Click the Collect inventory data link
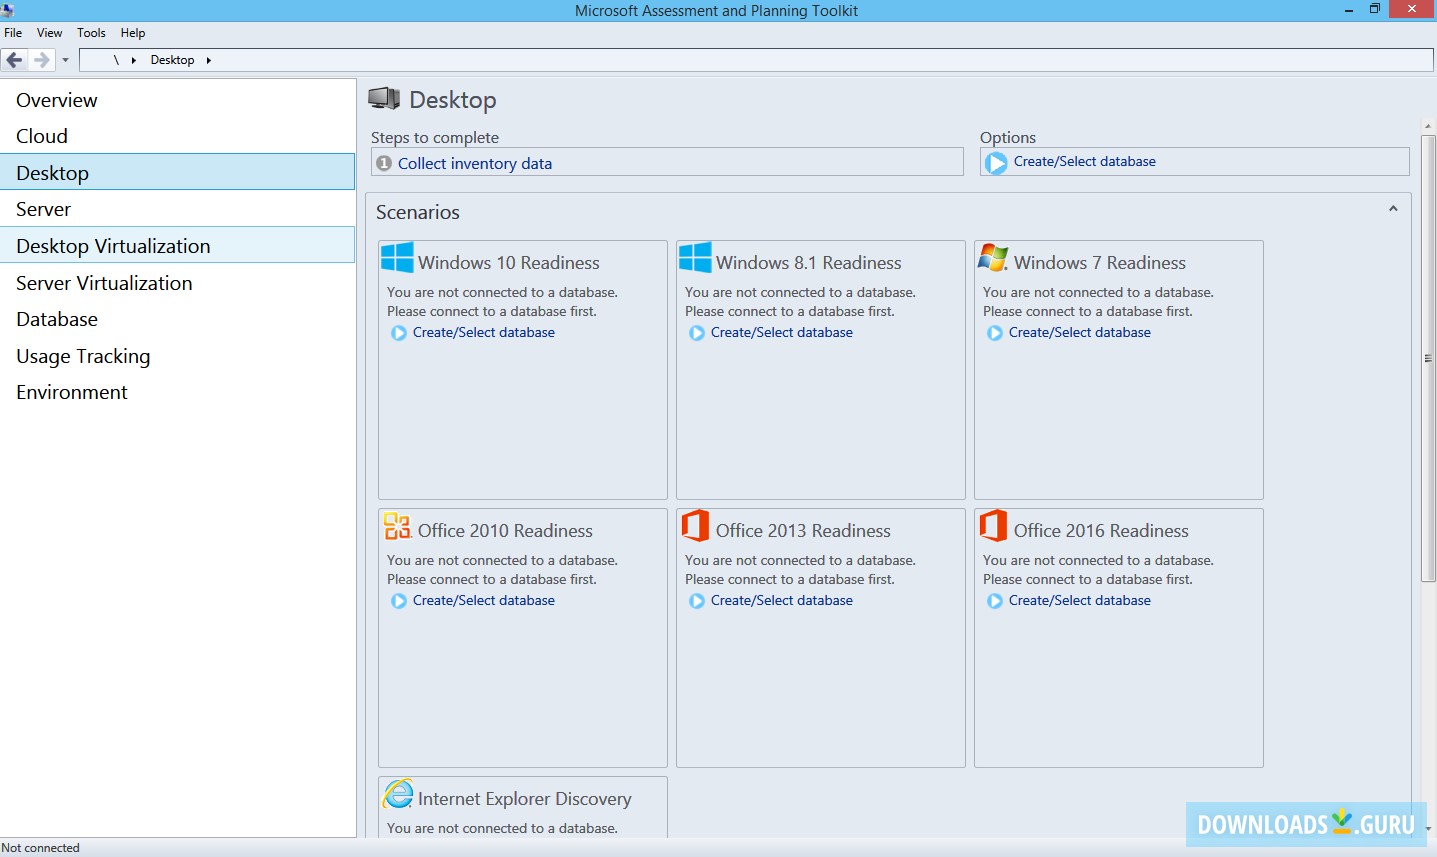Viewport: 1437px width, 857px height. (x=475, y=163)
